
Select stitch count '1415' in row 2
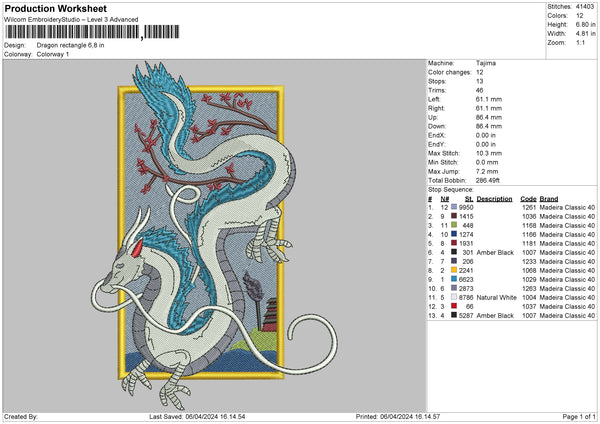(466, 216)
